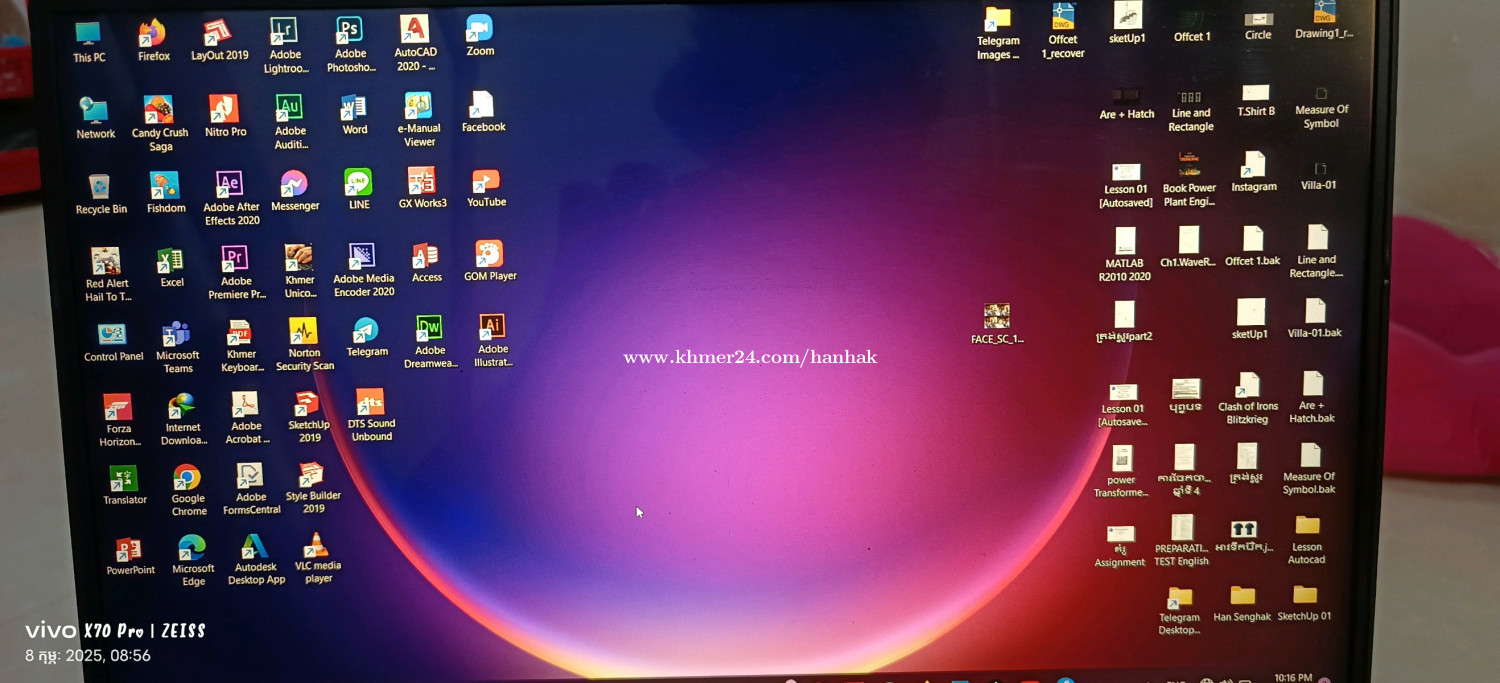1500x683 pixels.
Task: Launch Adobe Acrobat shortcut
Action: 245,417
